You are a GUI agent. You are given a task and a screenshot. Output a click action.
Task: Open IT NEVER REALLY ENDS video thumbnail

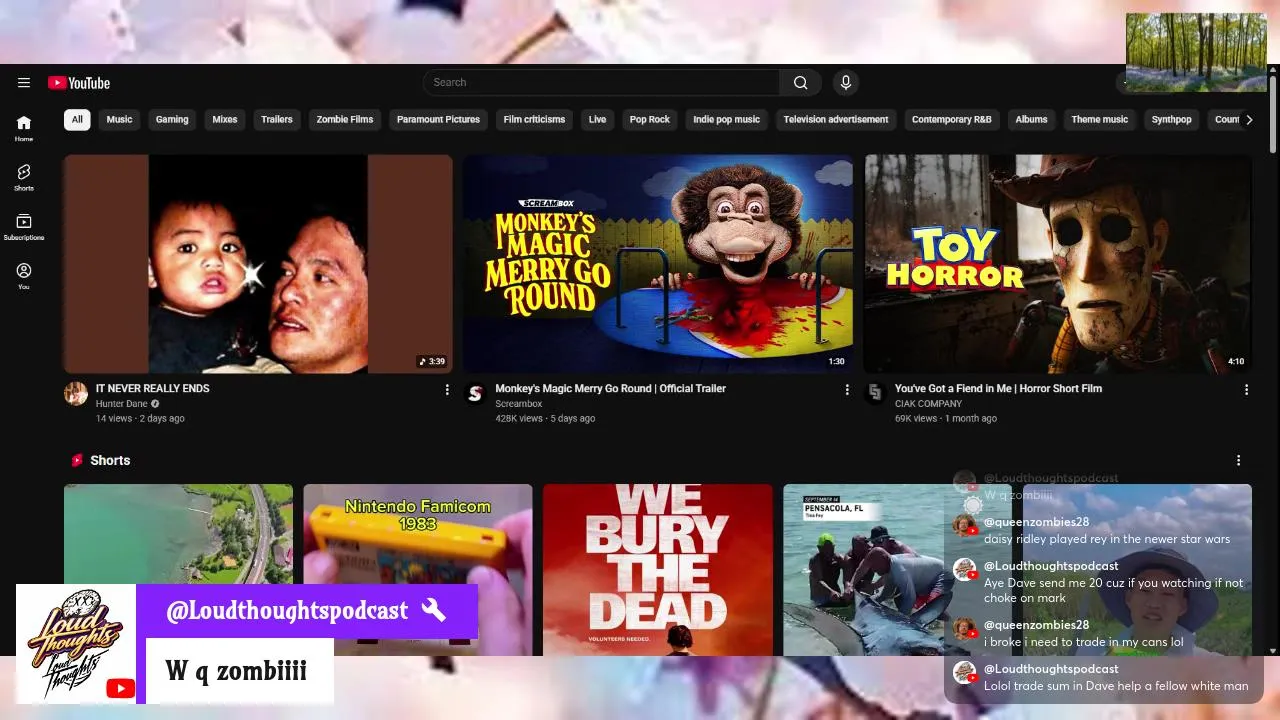coord(258,264)
